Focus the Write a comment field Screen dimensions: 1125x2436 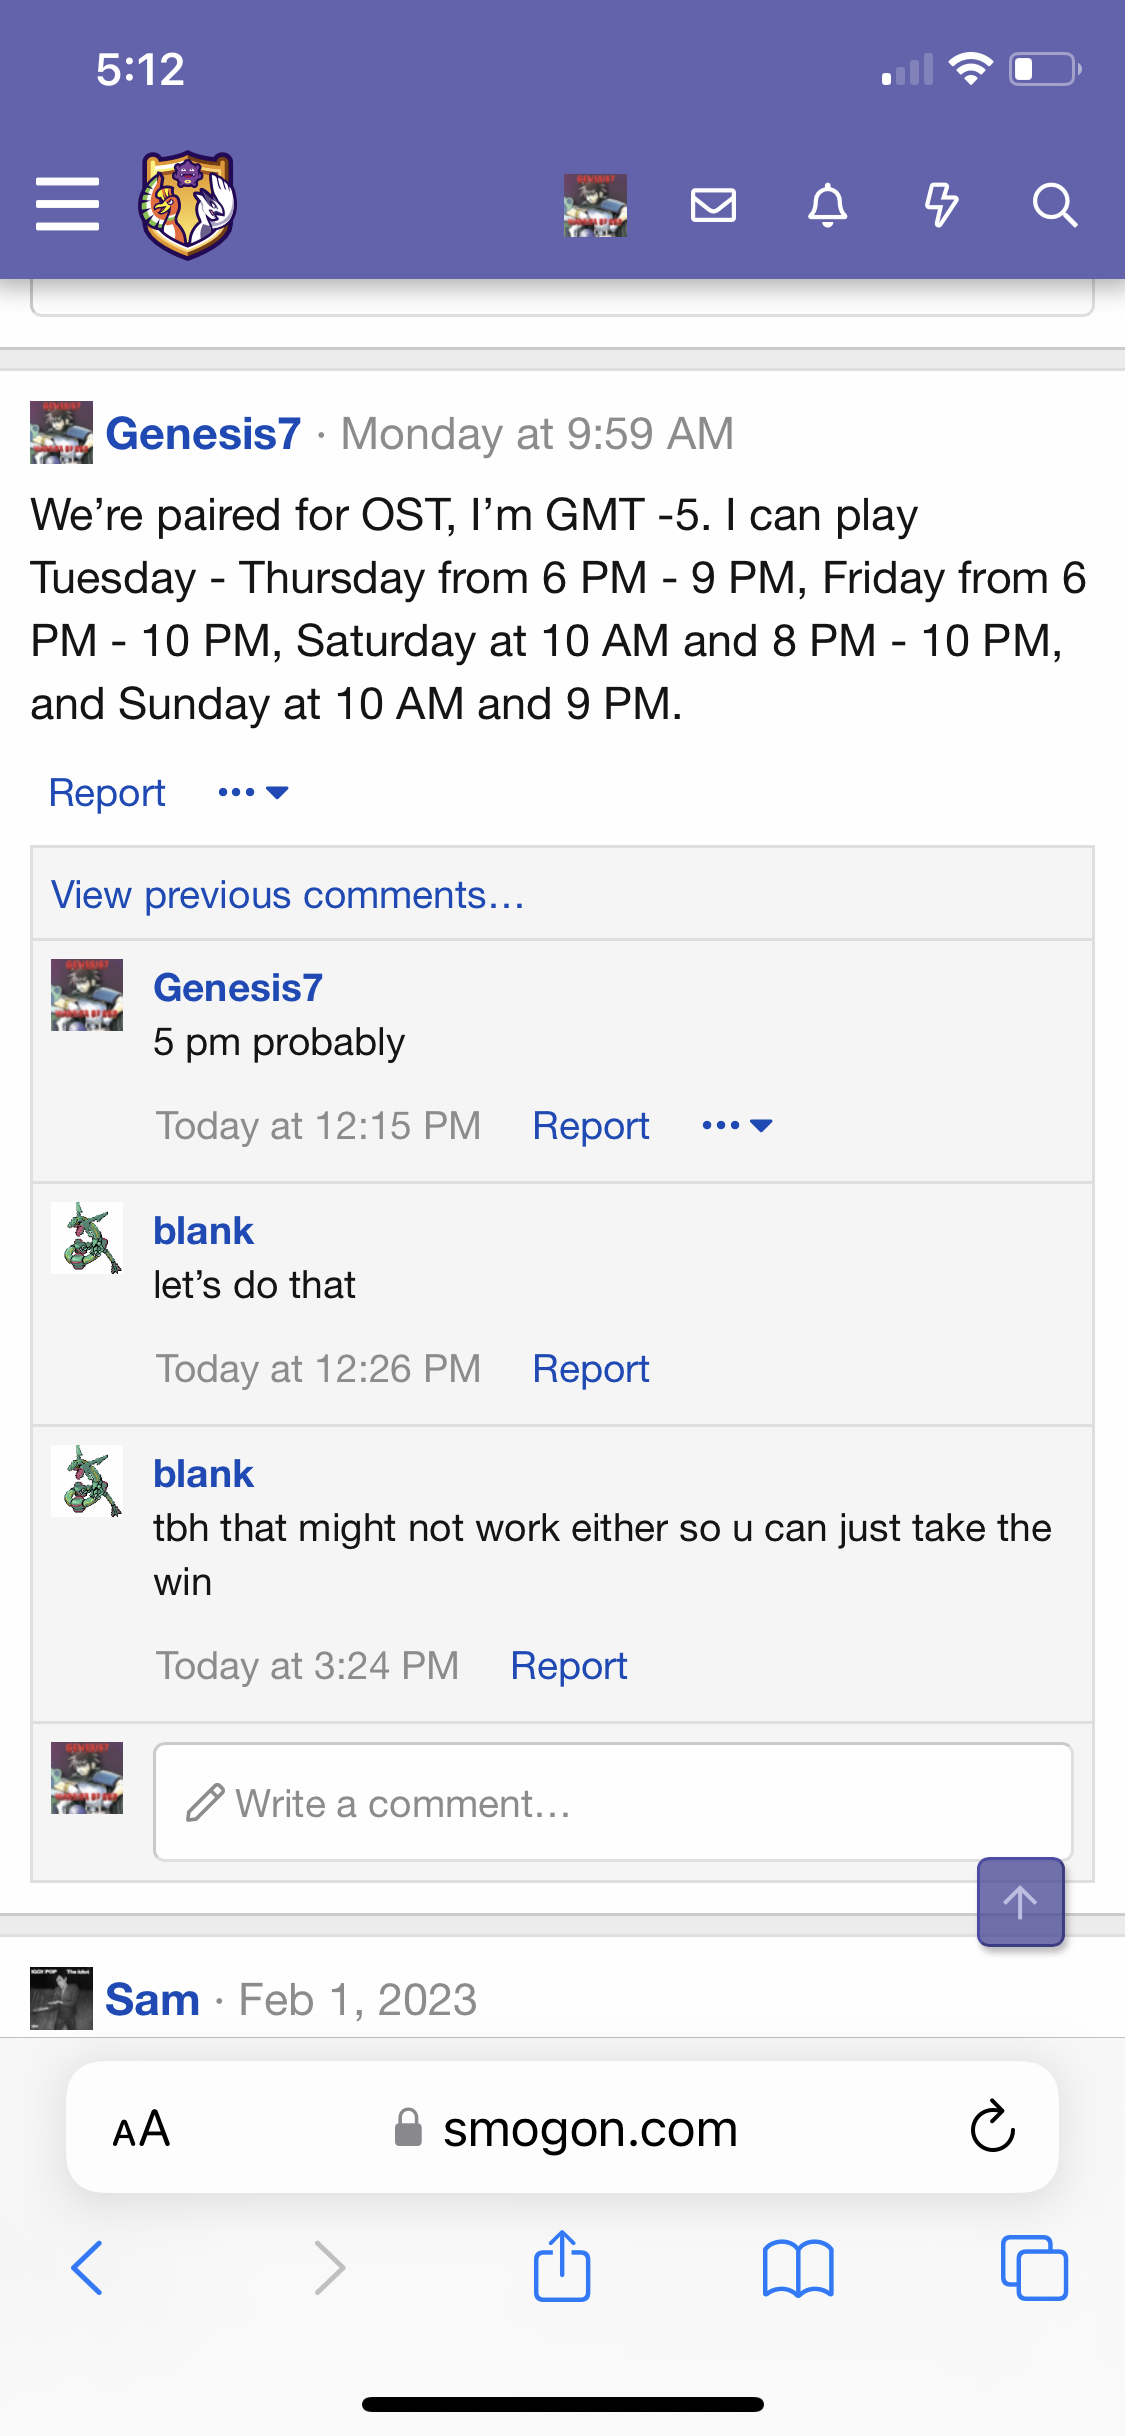point(613,1803)
